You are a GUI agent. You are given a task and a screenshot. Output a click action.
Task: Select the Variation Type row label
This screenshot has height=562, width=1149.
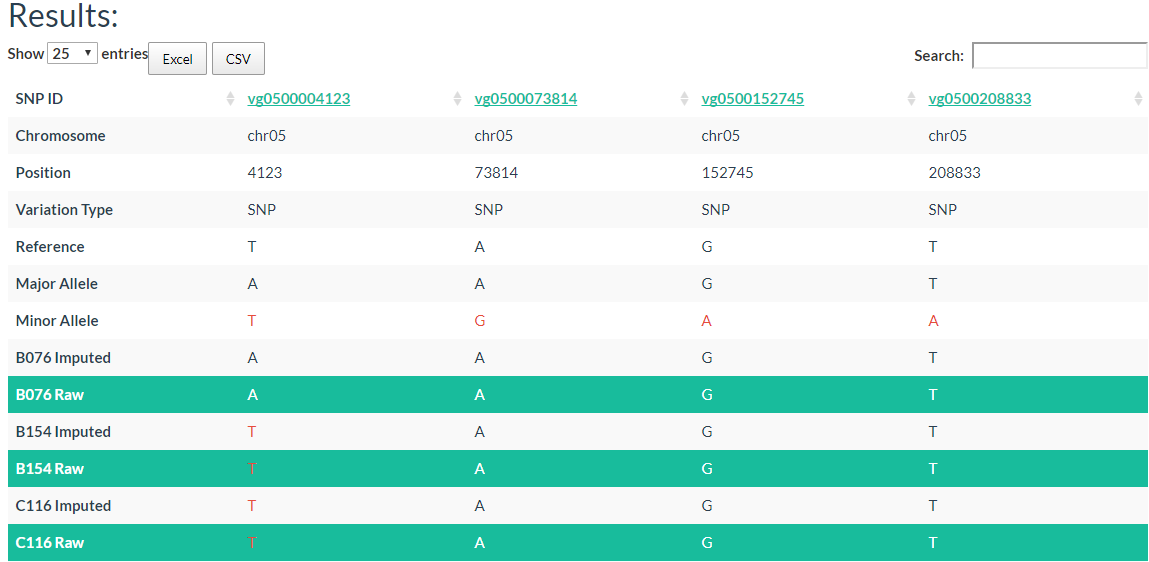64,210
